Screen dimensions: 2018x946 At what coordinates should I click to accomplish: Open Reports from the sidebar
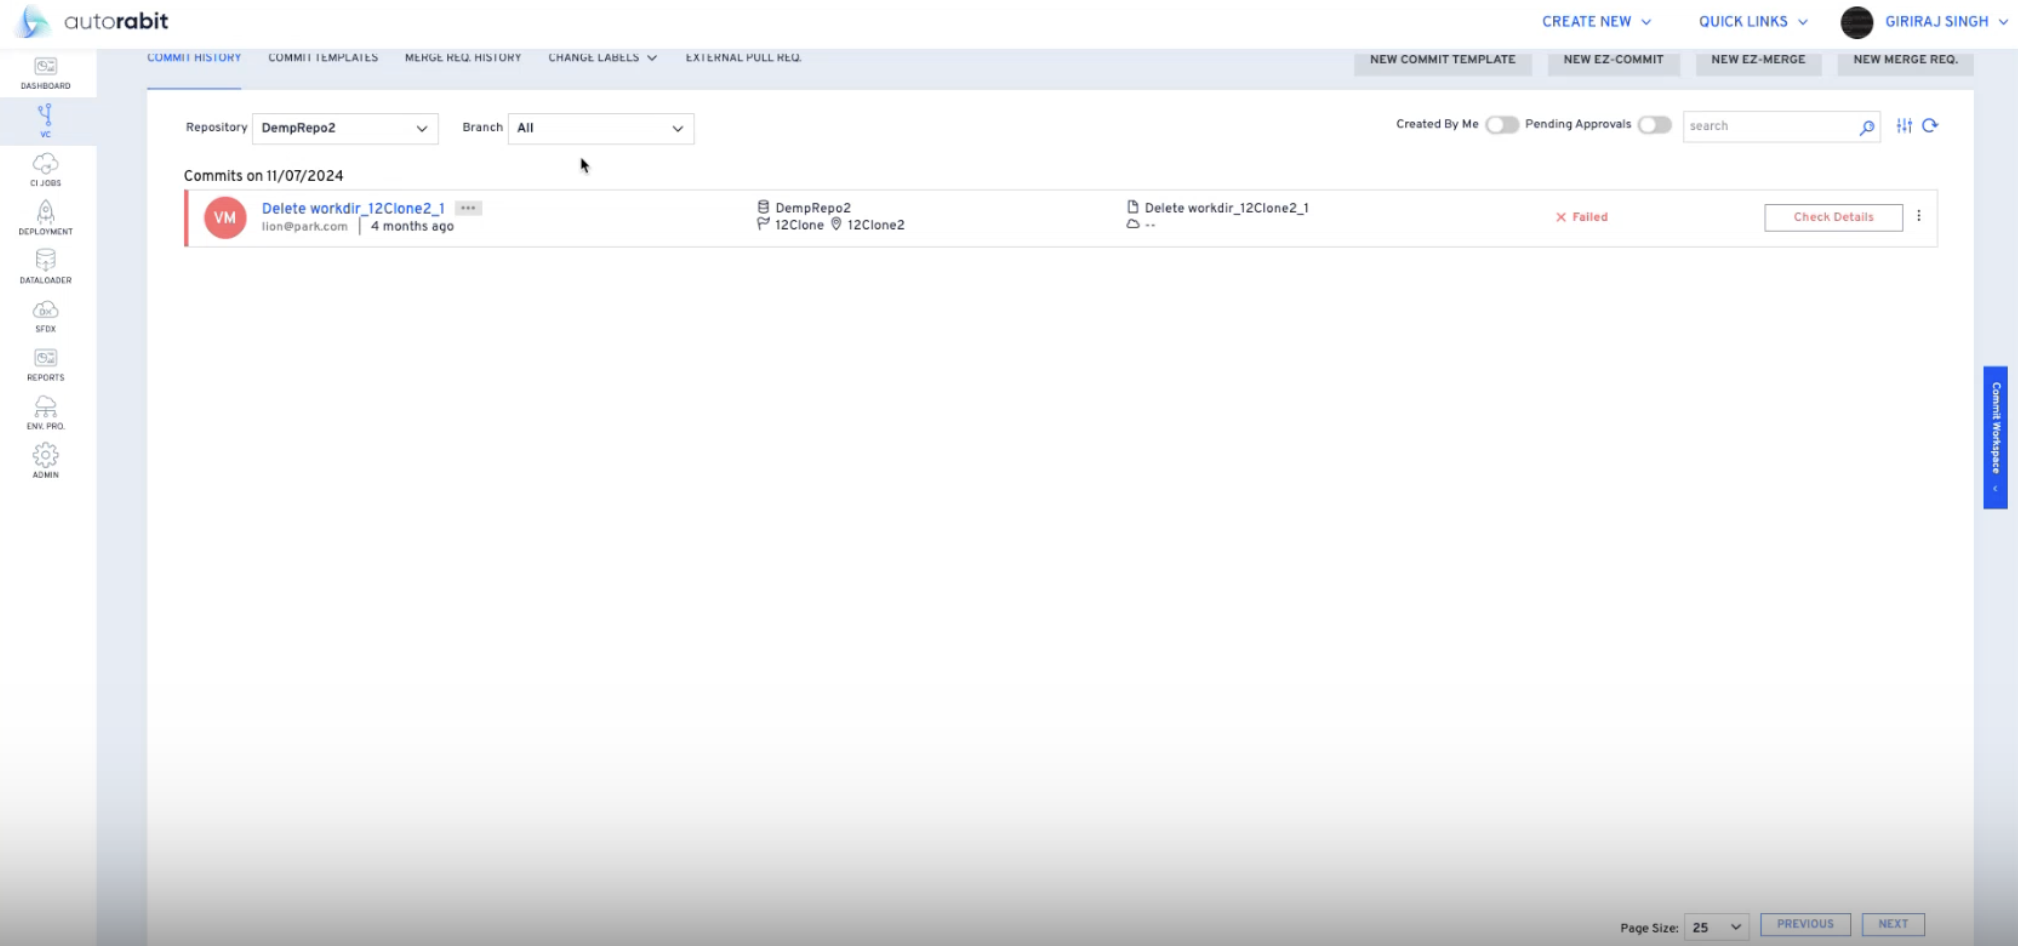coord(45,364)
